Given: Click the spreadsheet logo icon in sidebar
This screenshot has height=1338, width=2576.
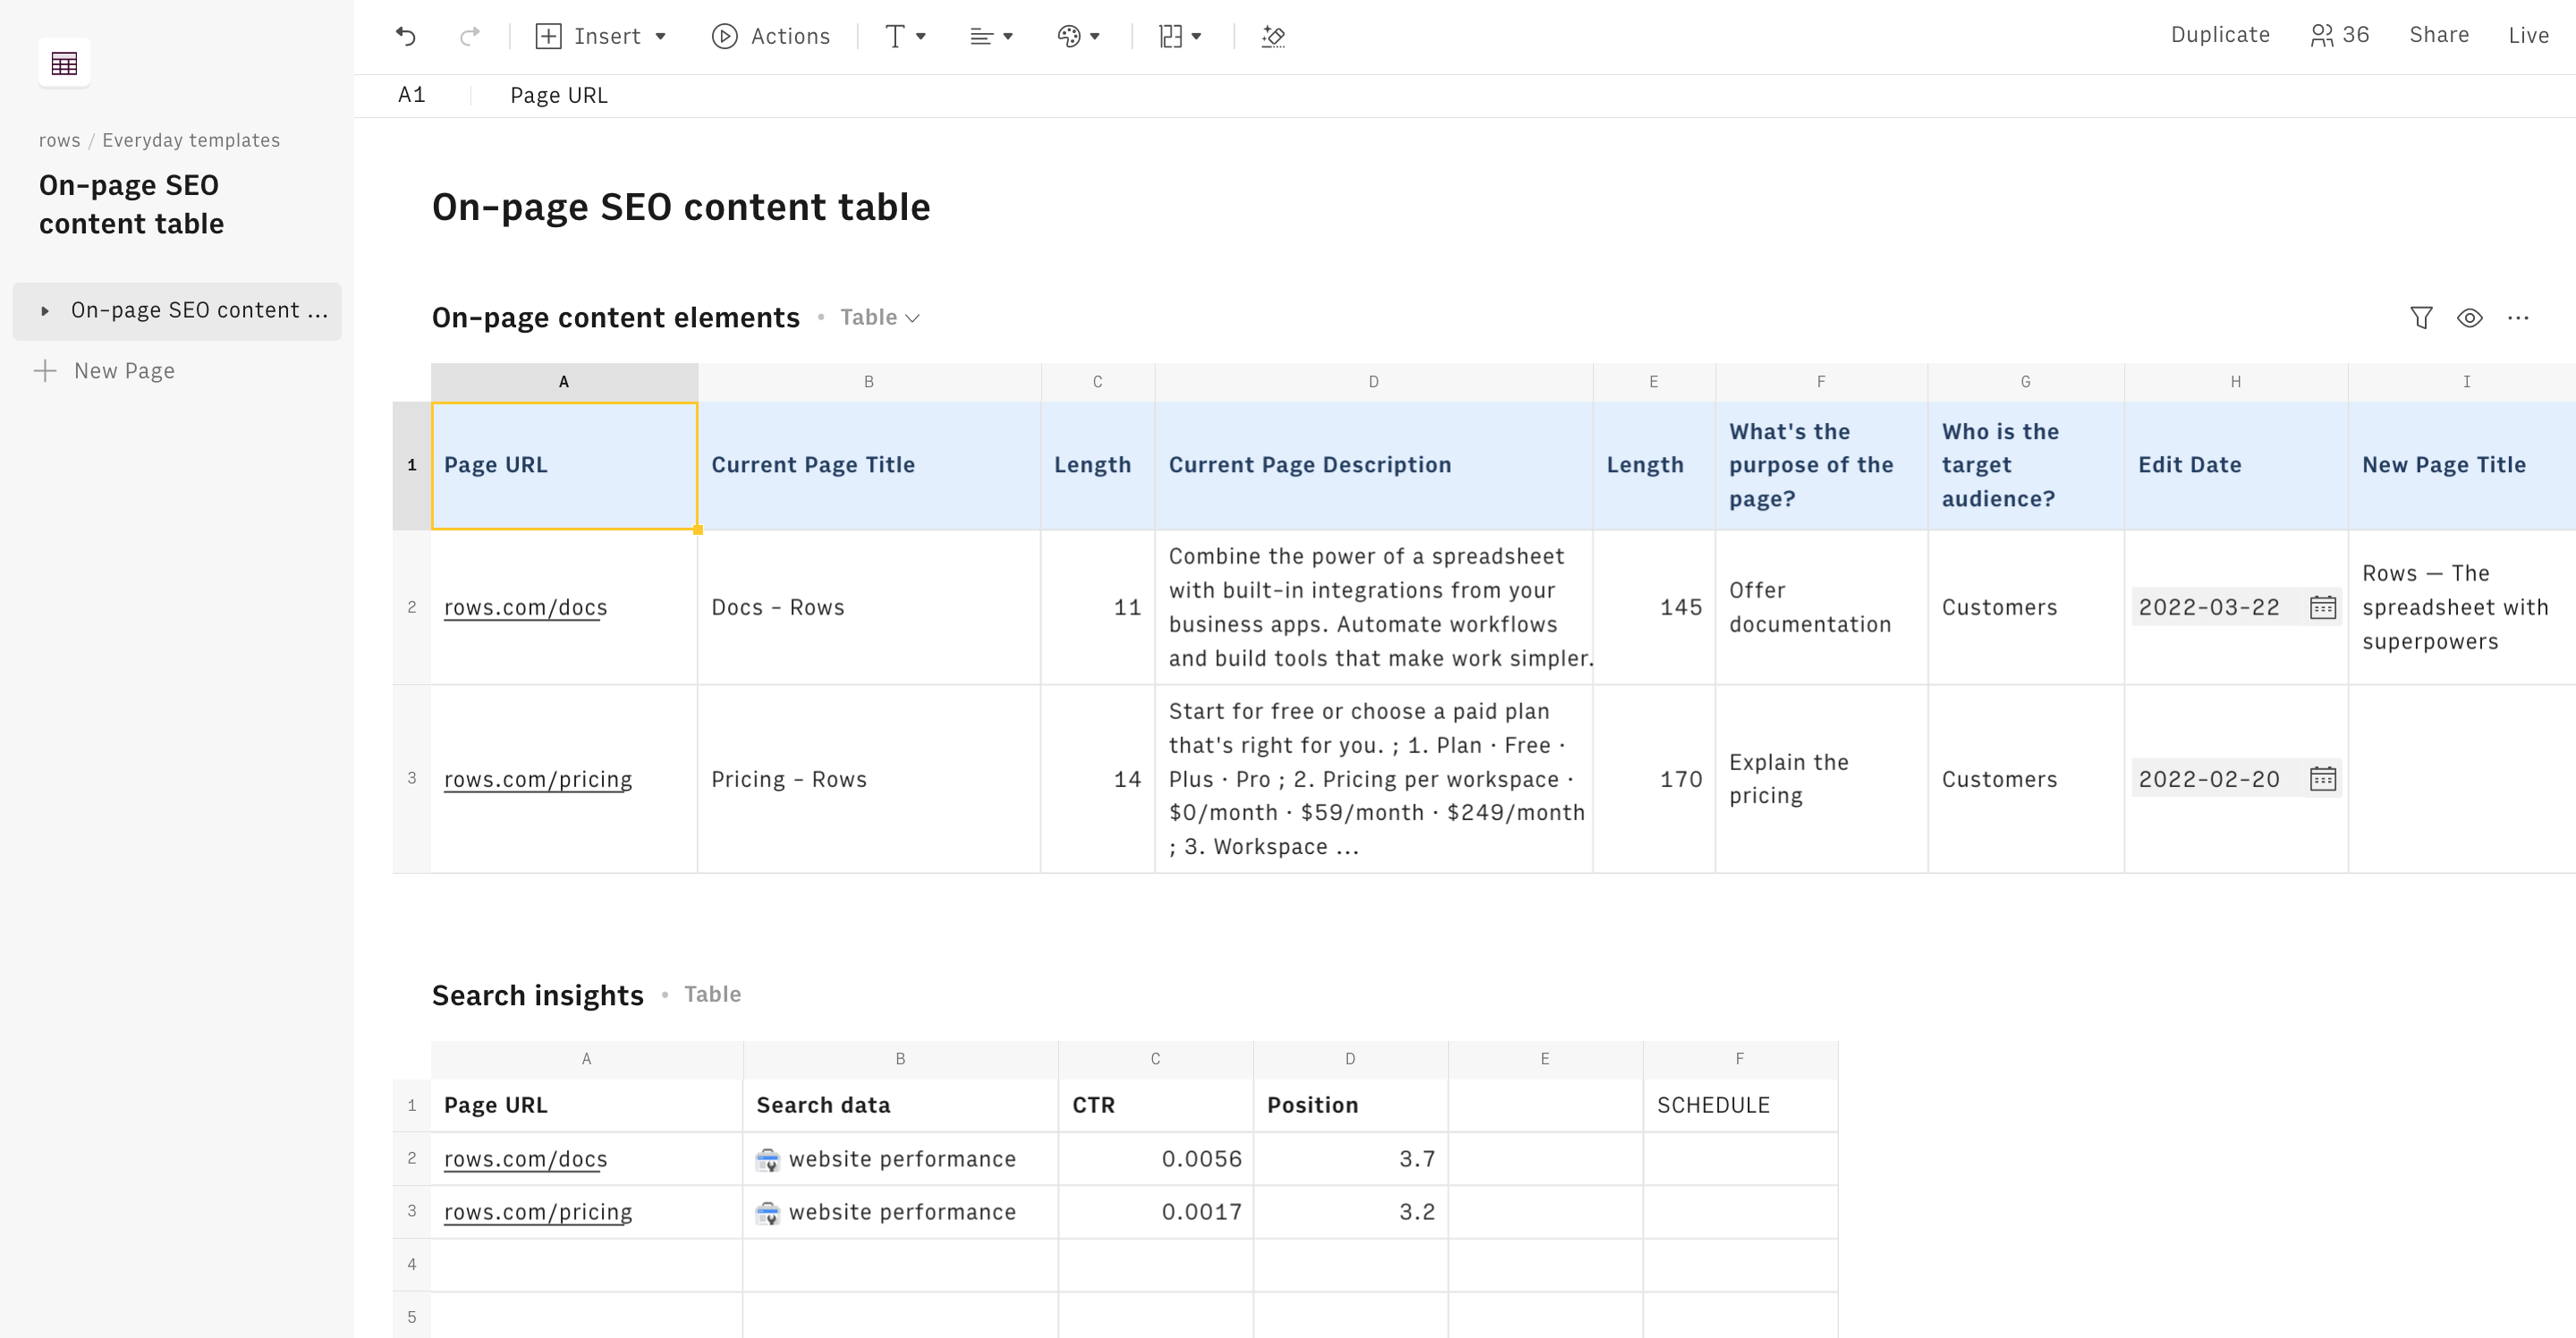Looking at the screenshot, I should coord(64,64).
